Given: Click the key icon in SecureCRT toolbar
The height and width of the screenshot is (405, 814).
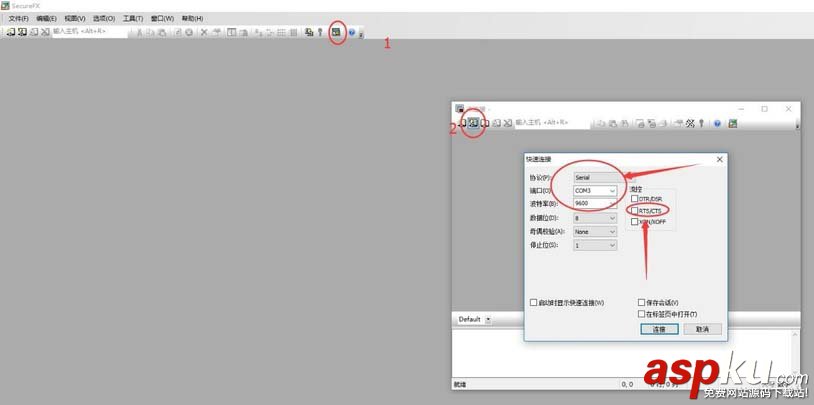Looking at the screenshot, I should pyautogui.click(x=701, y=123).
